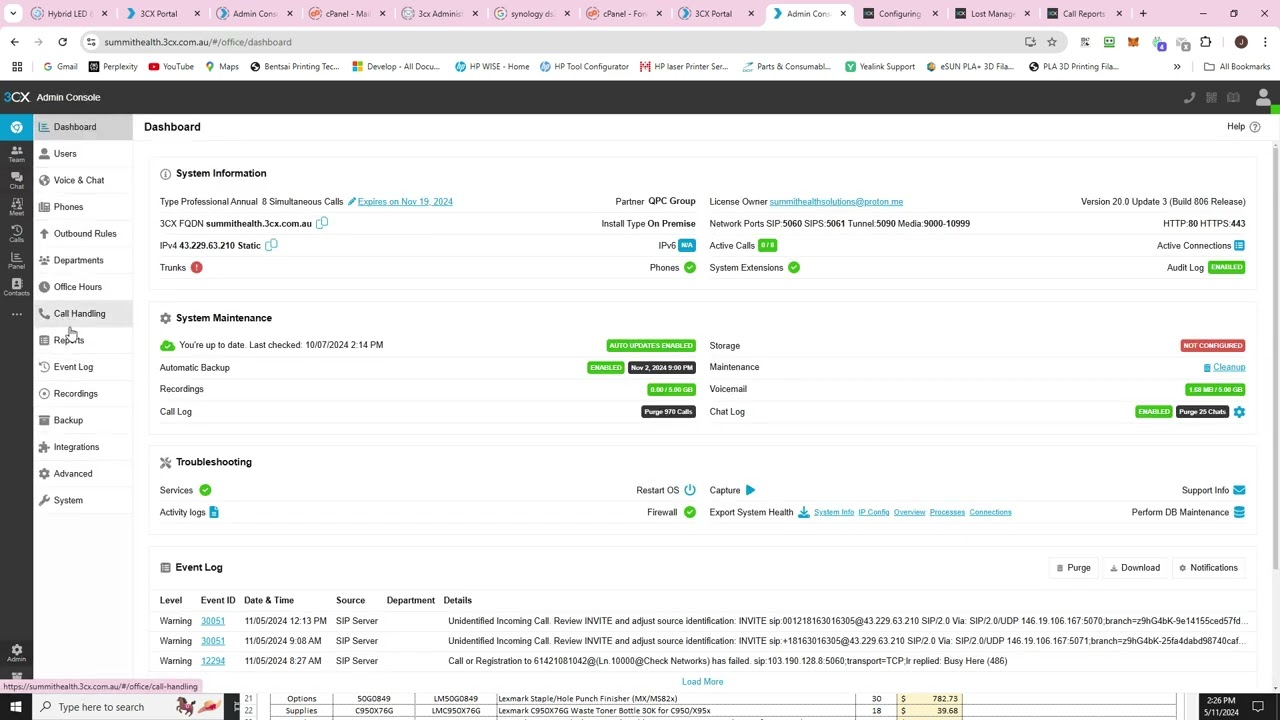This screenshot has width=1280, height=720.
Task: Toggle the Auto Updates Enabled badge
Action: (x=650, y=345)
